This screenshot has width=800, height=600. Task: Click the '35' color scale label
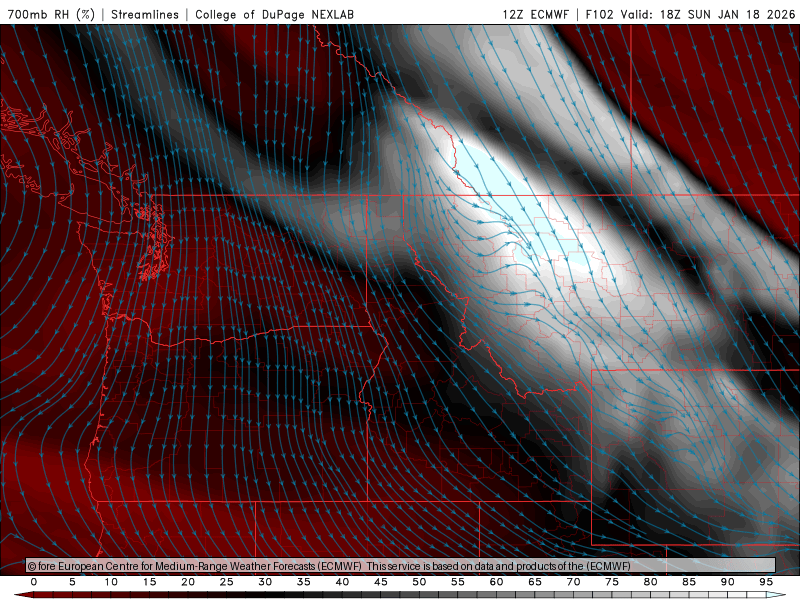pyautogui.click(x=304, y=582)
